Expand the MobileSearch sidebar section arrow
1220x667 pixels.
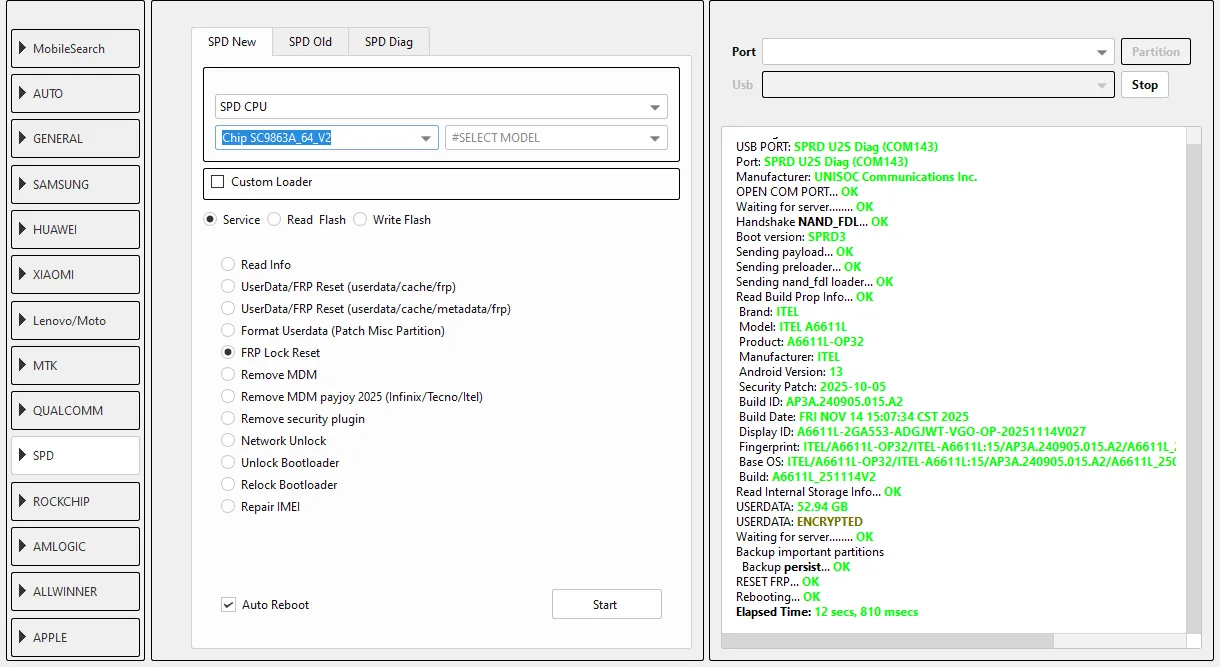[x=22, y=48]
